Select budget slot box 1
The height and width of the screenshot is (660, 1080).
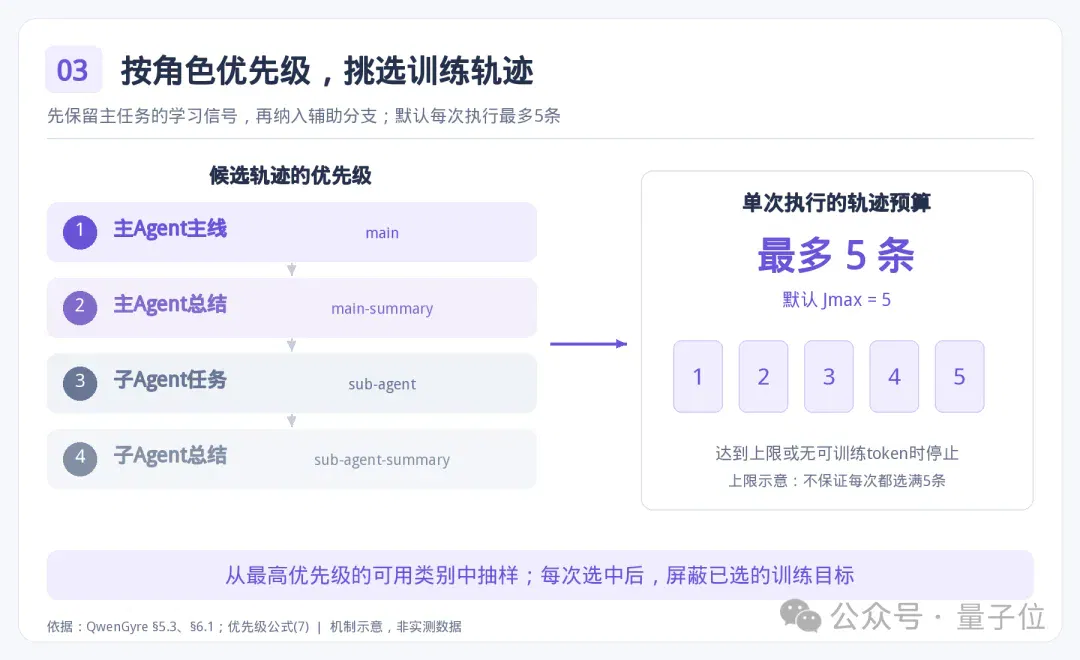click(x=698, y=376)
